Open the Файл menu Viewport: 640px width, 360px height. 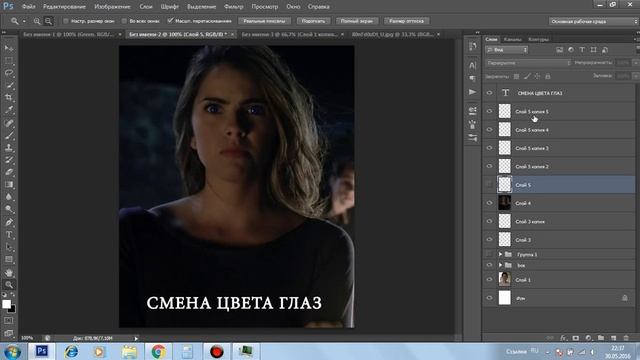click(29, 7)
